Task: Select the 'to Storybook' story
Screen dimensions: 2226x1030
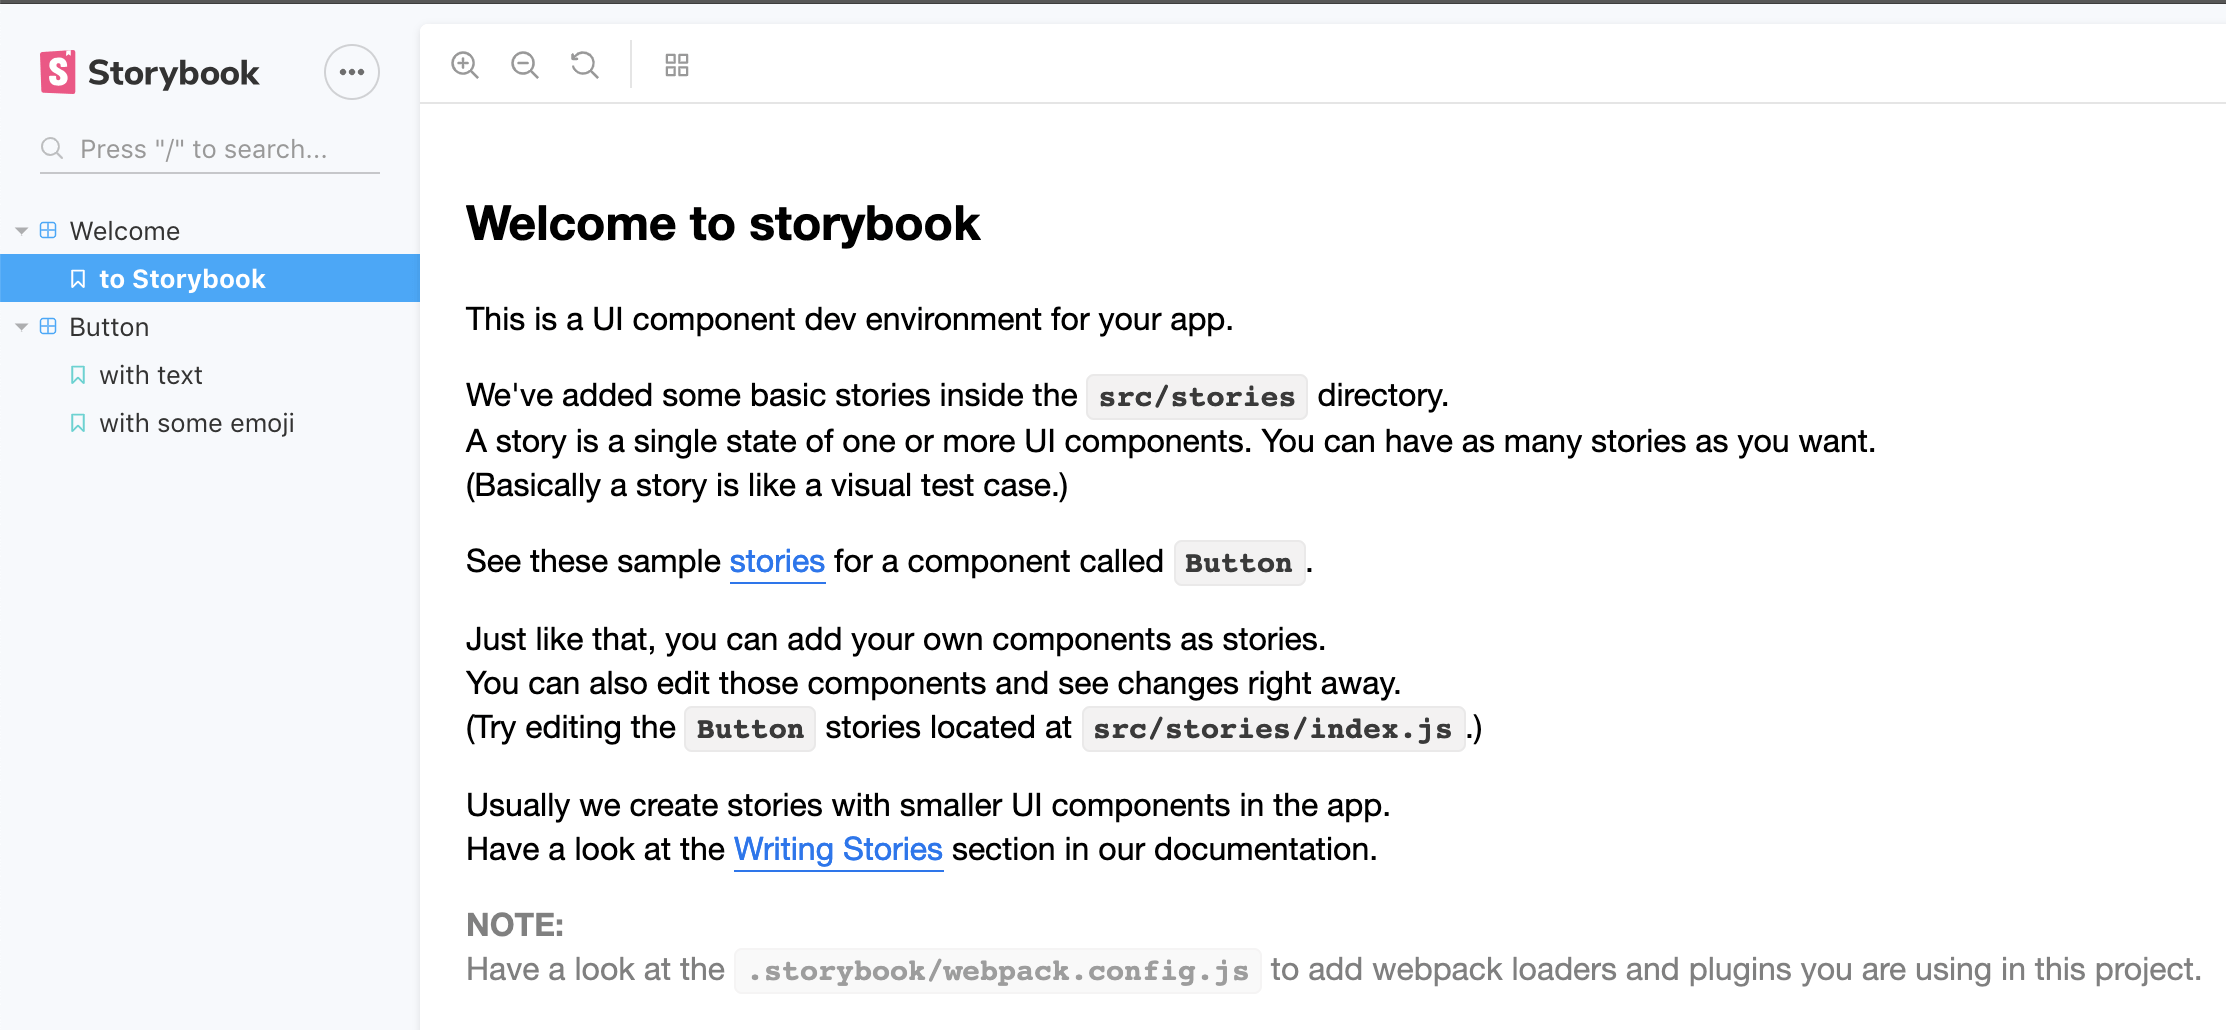Action: point(210,278)
